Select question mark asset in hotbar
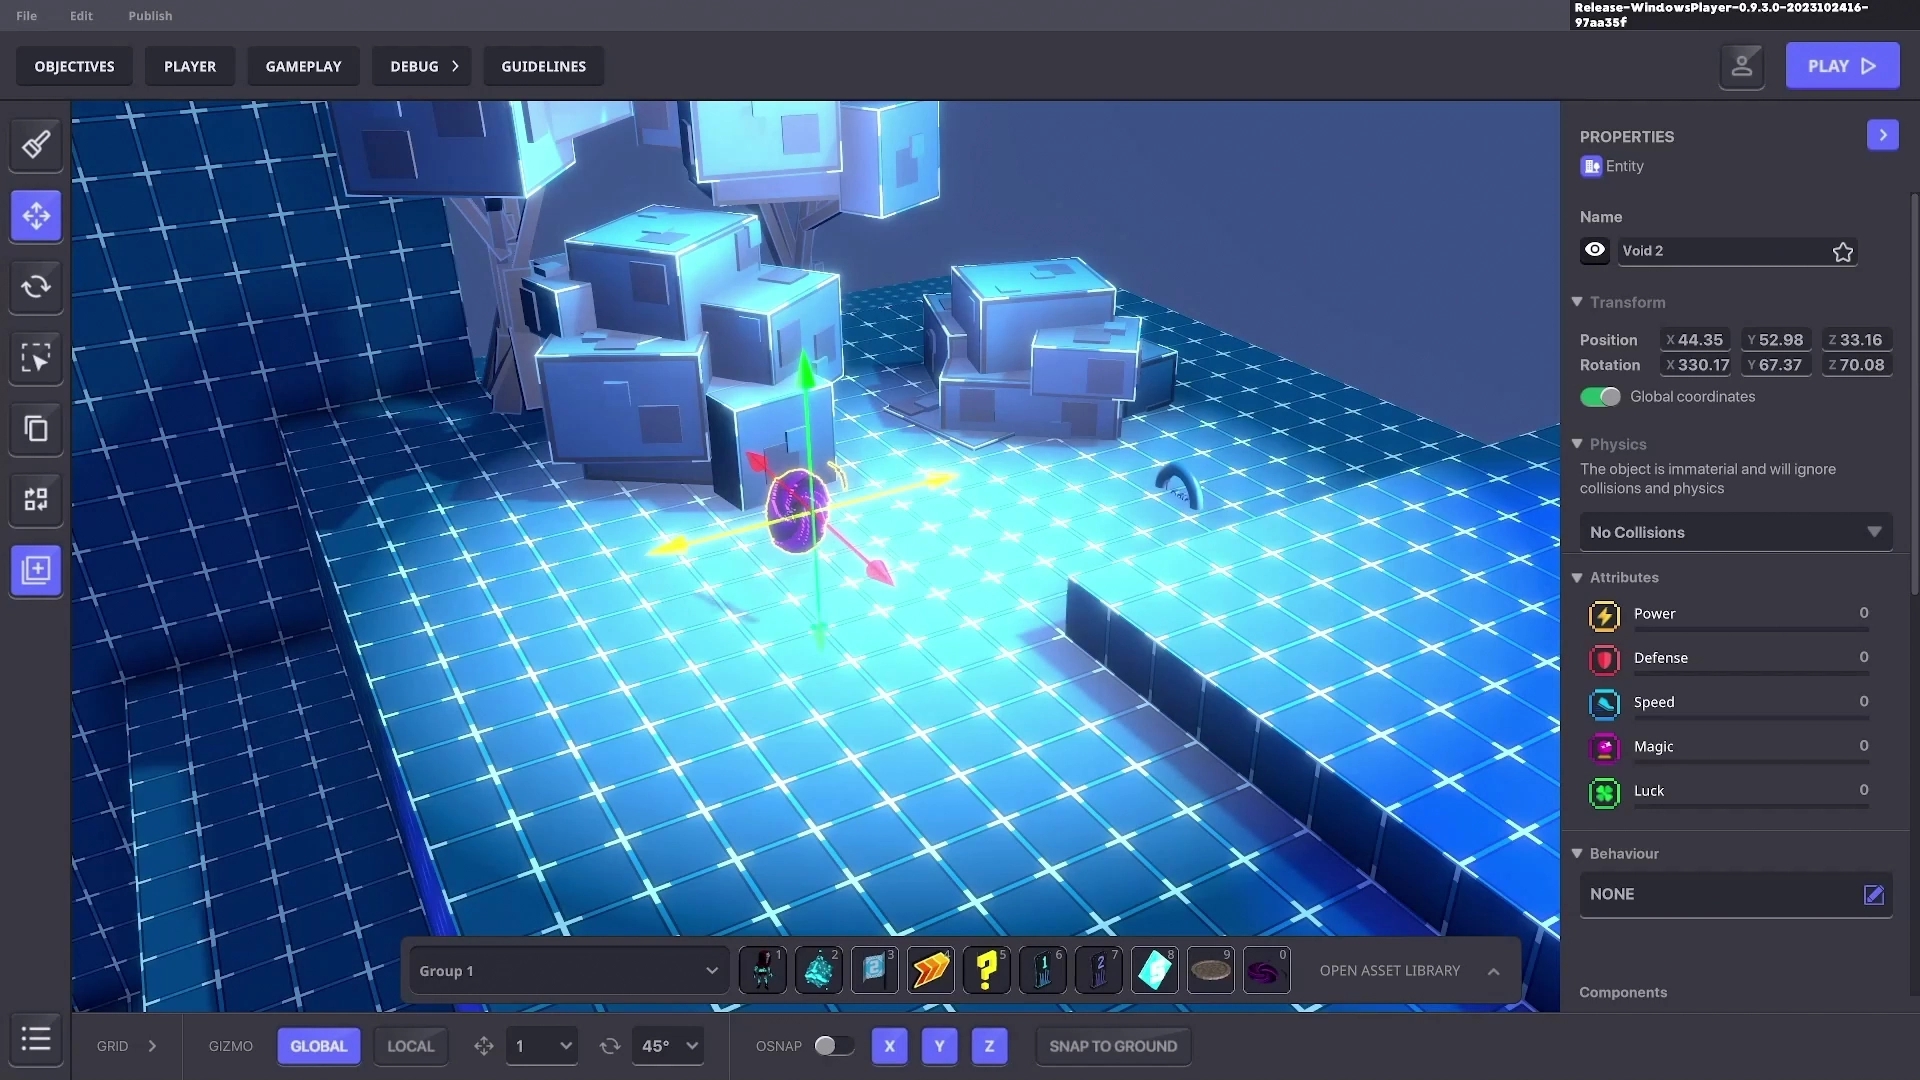Viewport: 1920px width, 1080px height. (x=986, y=970)
